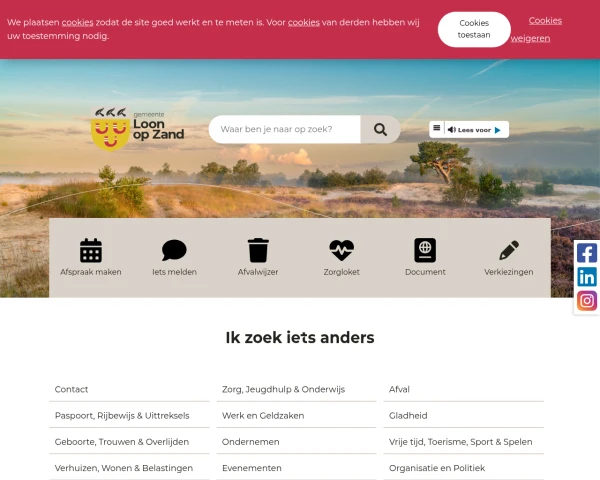Screen dimensions: 600x480
Task: Click the Cookies toestaan button
Action: tap(474, 29)
